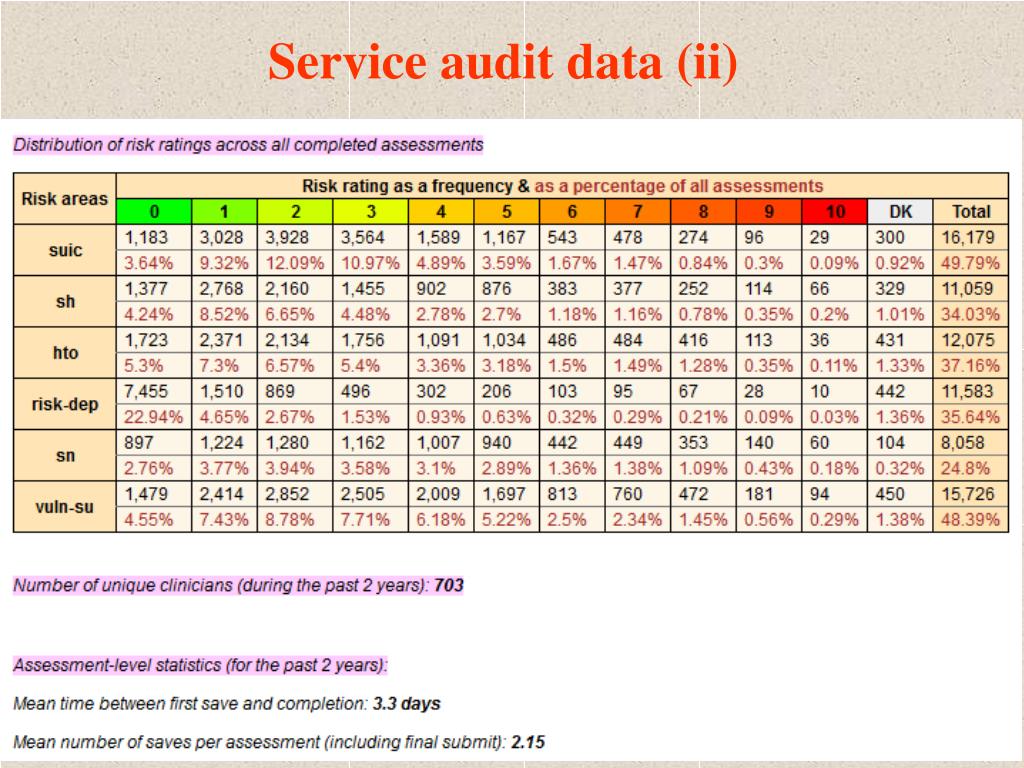Viewport: 1024px width, 768px height.
Task: Click the rating 7 header cell
Action: click(x=638, y=212)
